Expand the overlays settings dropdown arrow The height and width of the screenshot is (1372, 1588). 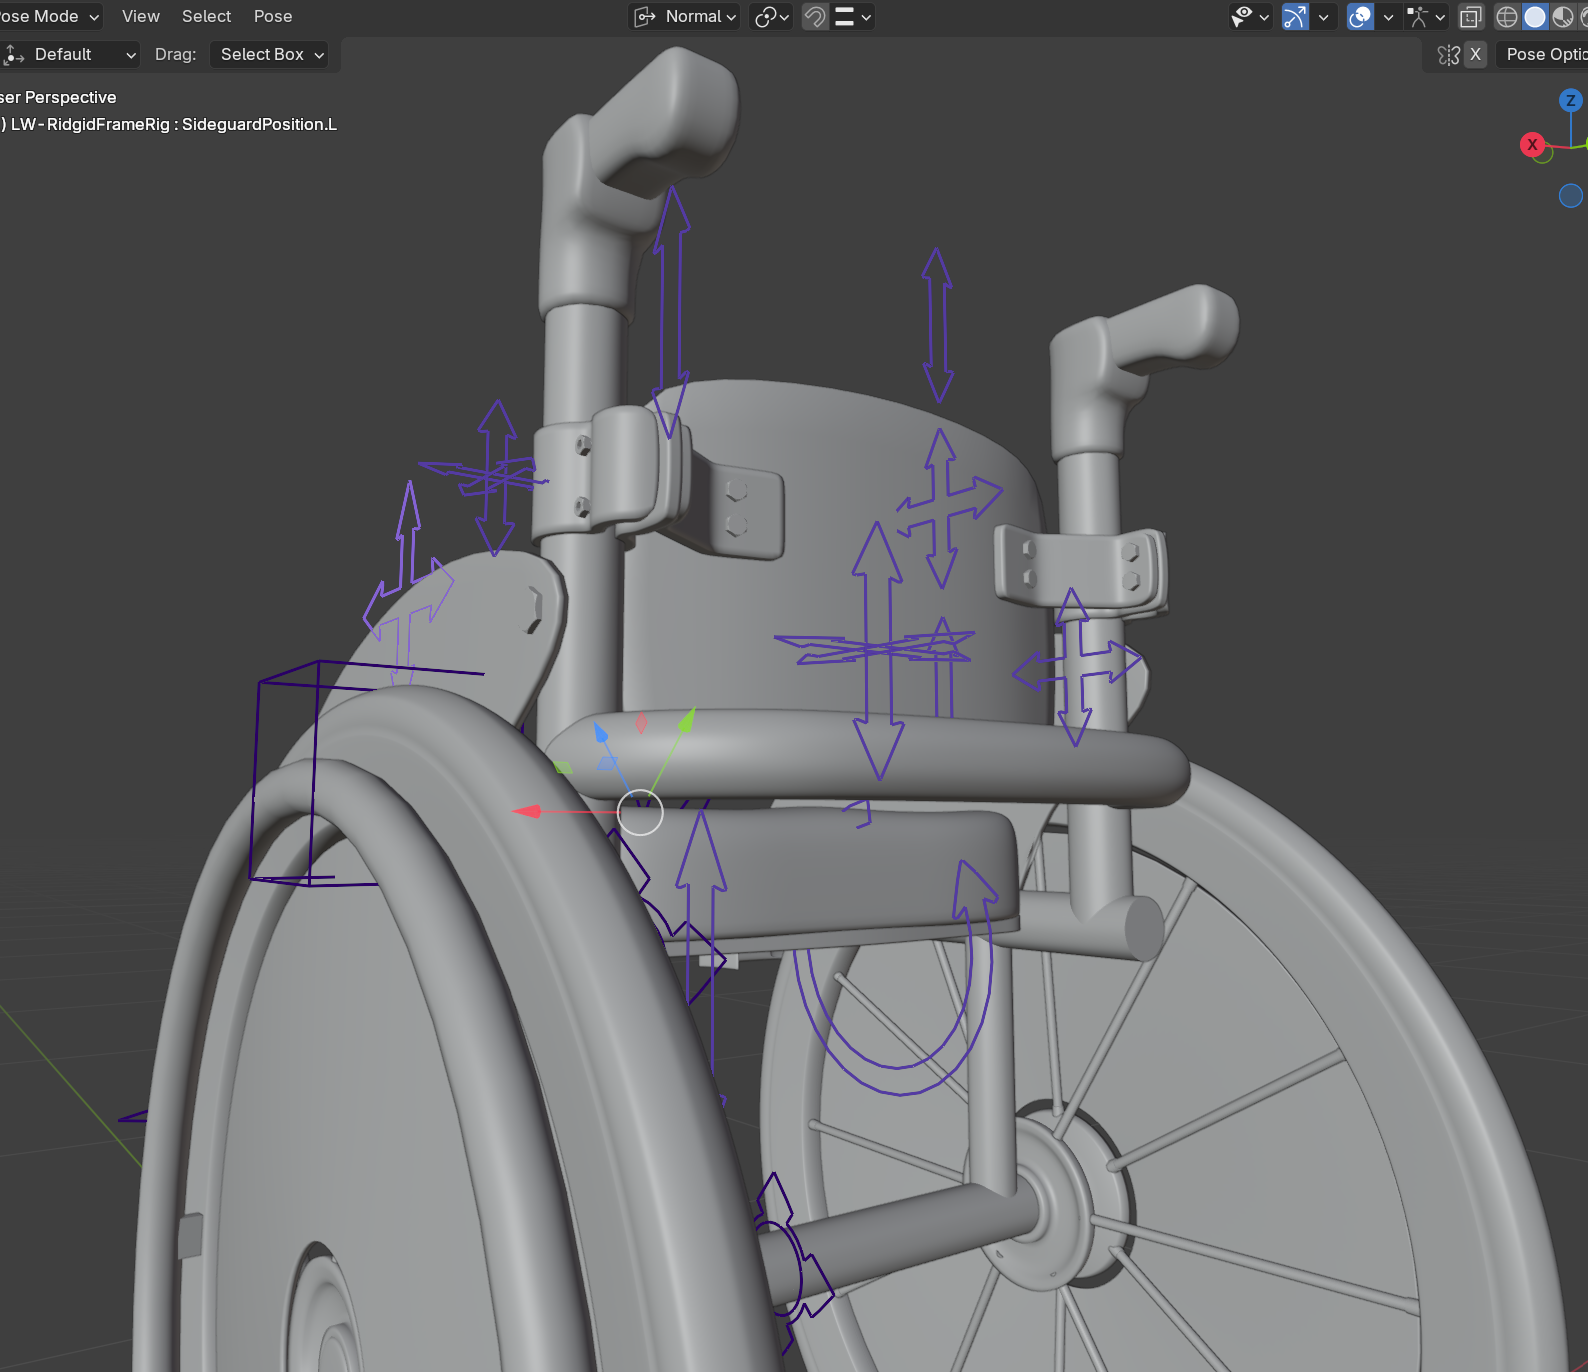click(1388, 16)
